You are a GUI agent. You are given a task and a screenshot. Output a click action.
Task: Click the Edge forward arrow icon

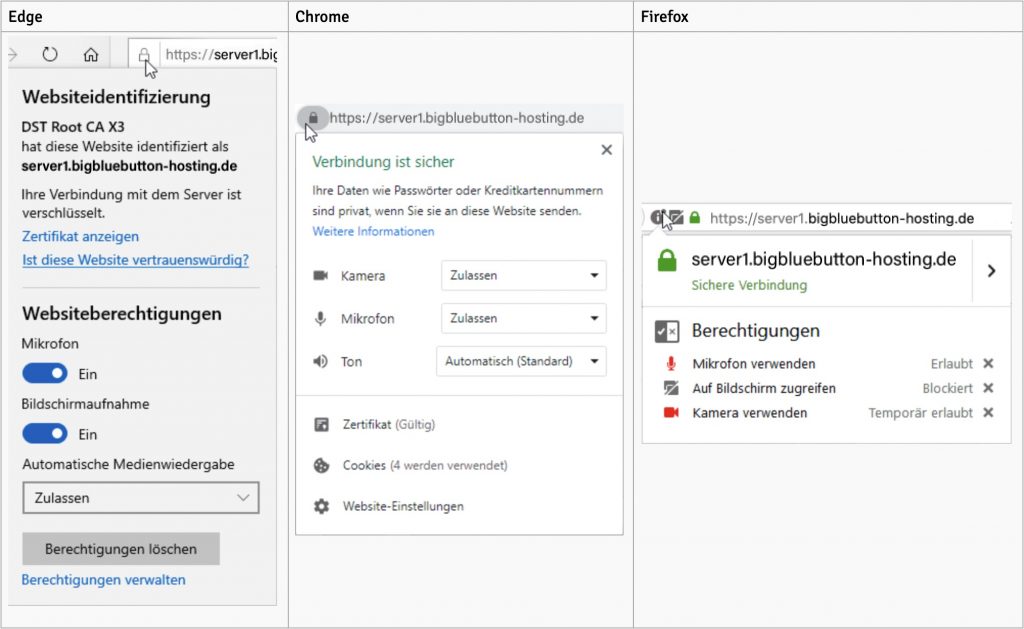pos(12,54)
